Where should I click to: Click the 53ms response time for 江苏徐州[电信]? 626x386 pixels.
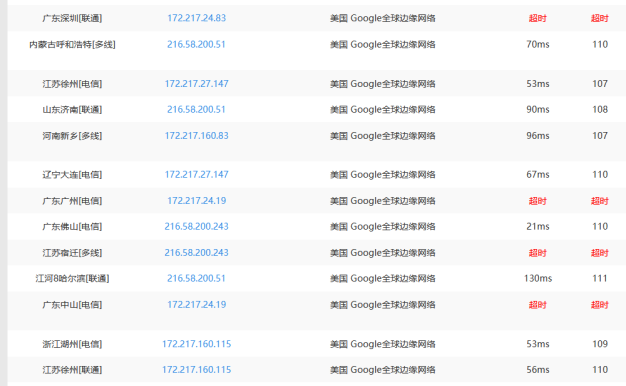(x=538, y=84)
